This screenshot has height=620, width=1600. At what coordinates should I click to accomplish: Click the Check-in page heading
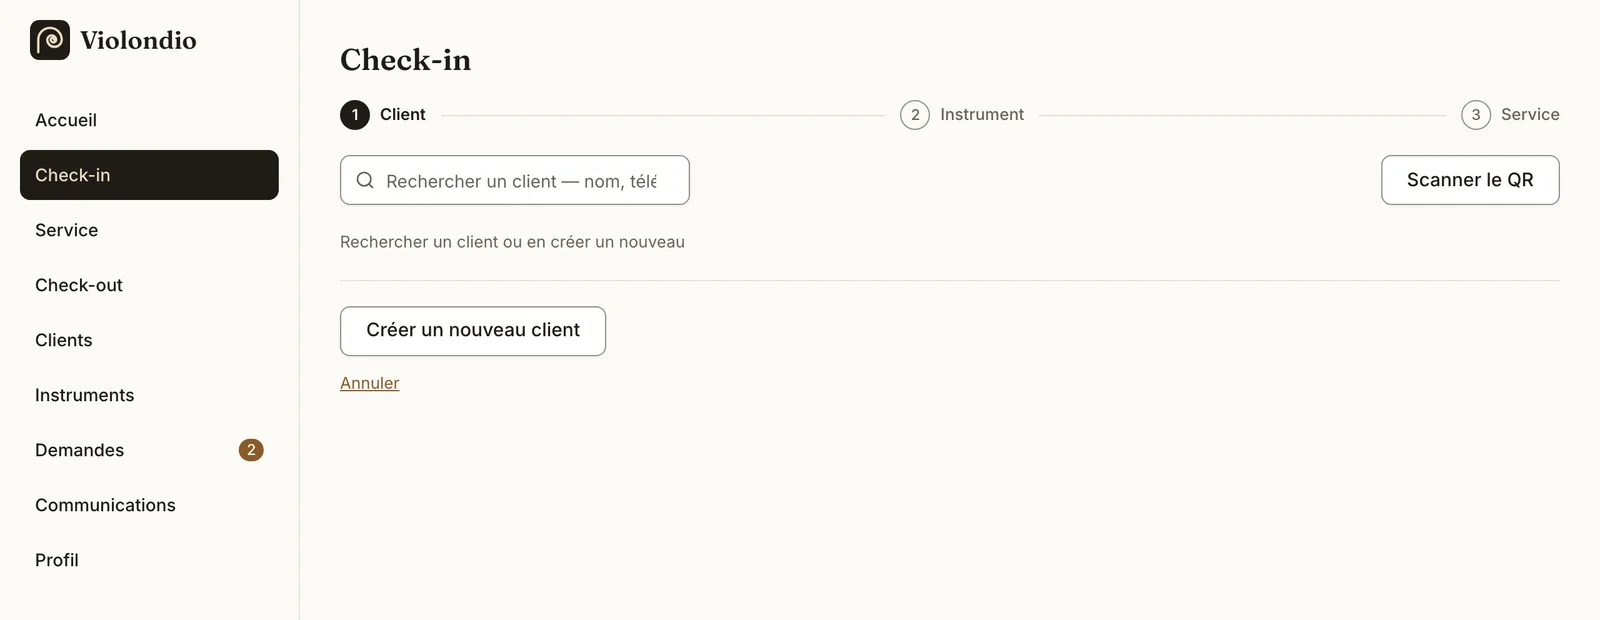pos(405,60)
